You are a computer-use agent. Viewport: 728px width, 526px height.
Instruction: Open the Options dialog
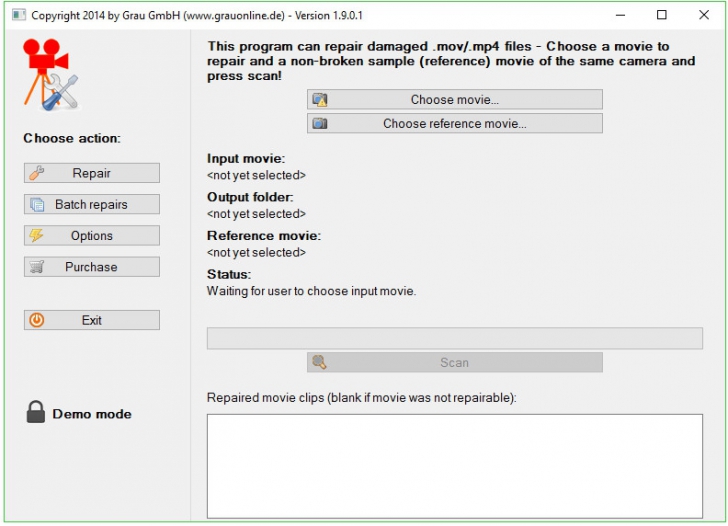coord(91,235)
